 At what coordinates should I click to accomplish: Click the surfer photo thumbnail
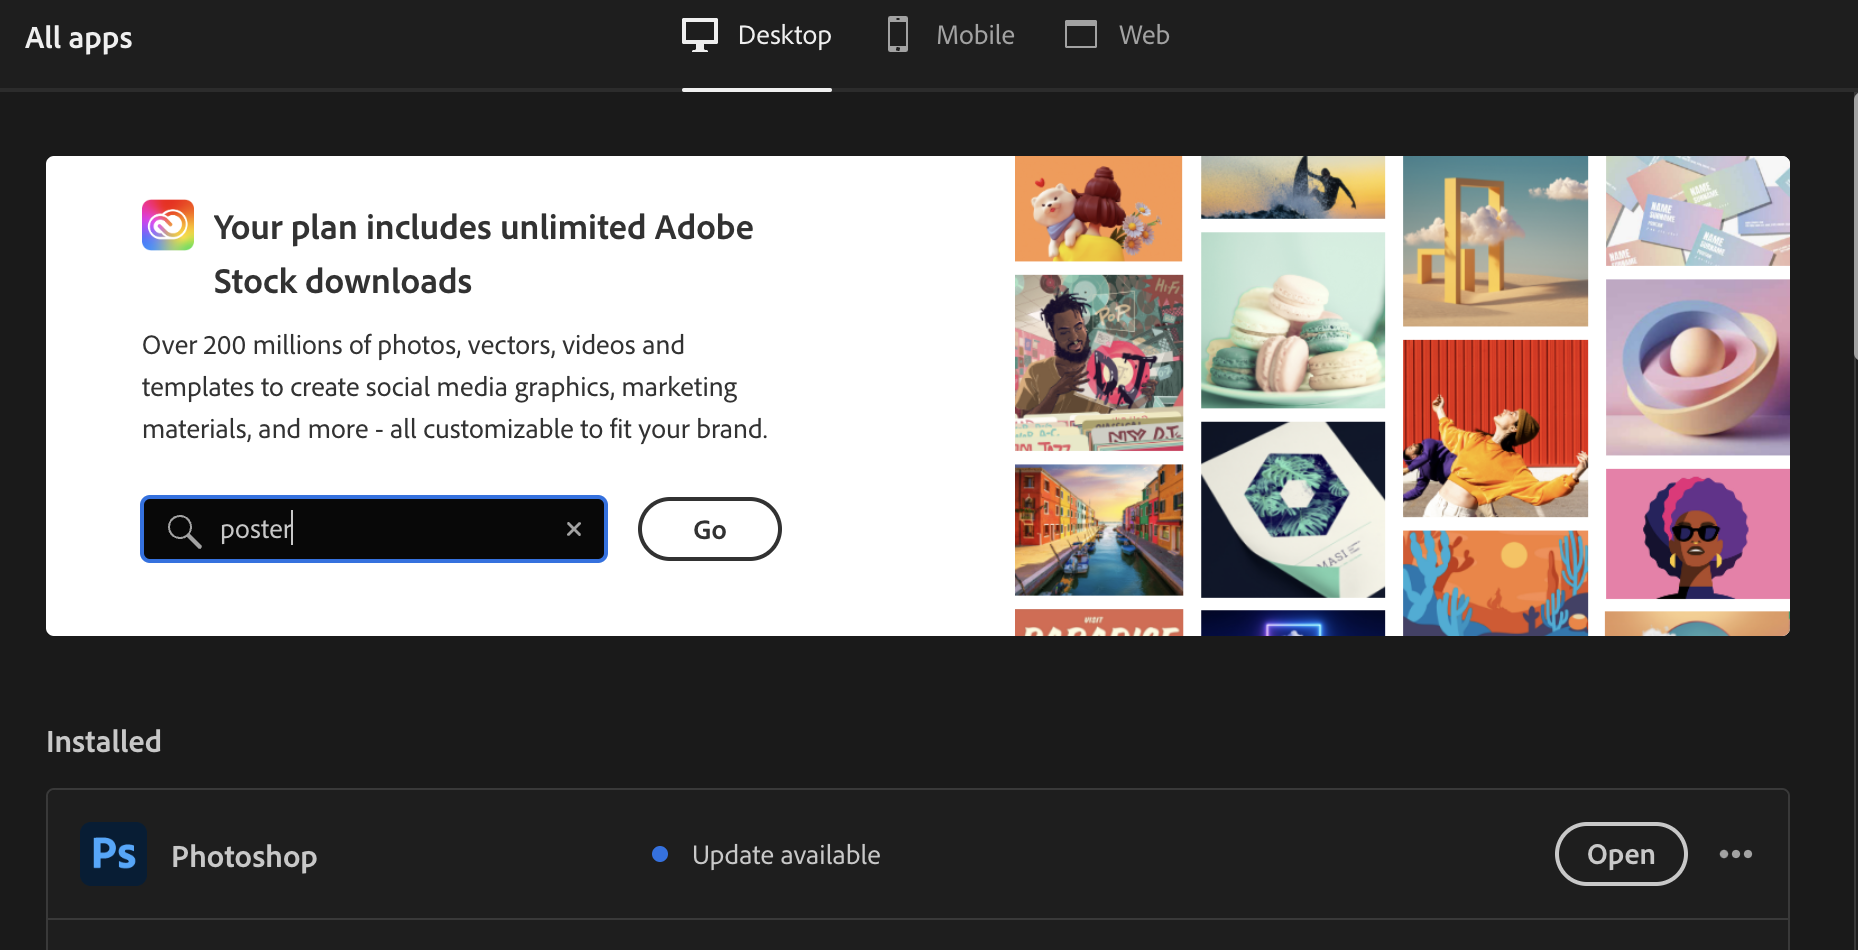point(1292,187)
